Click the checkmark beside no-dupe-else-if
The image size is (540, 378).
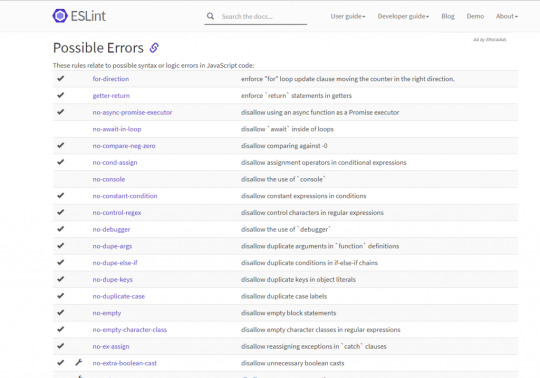[x=61, y=262]
